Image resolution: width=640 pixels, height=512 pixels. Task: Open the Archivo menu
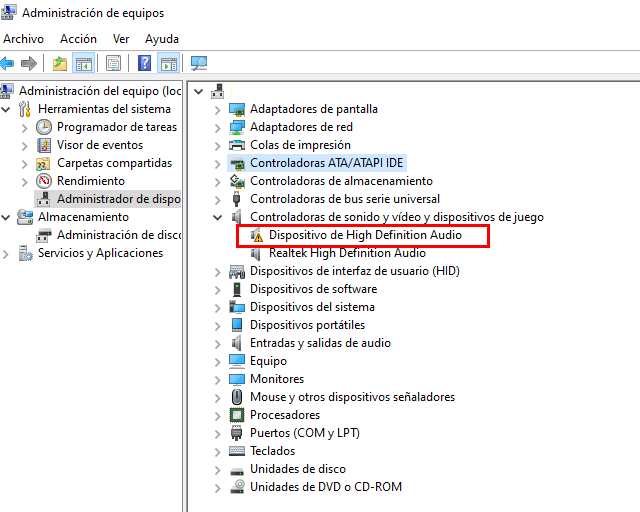23,39
